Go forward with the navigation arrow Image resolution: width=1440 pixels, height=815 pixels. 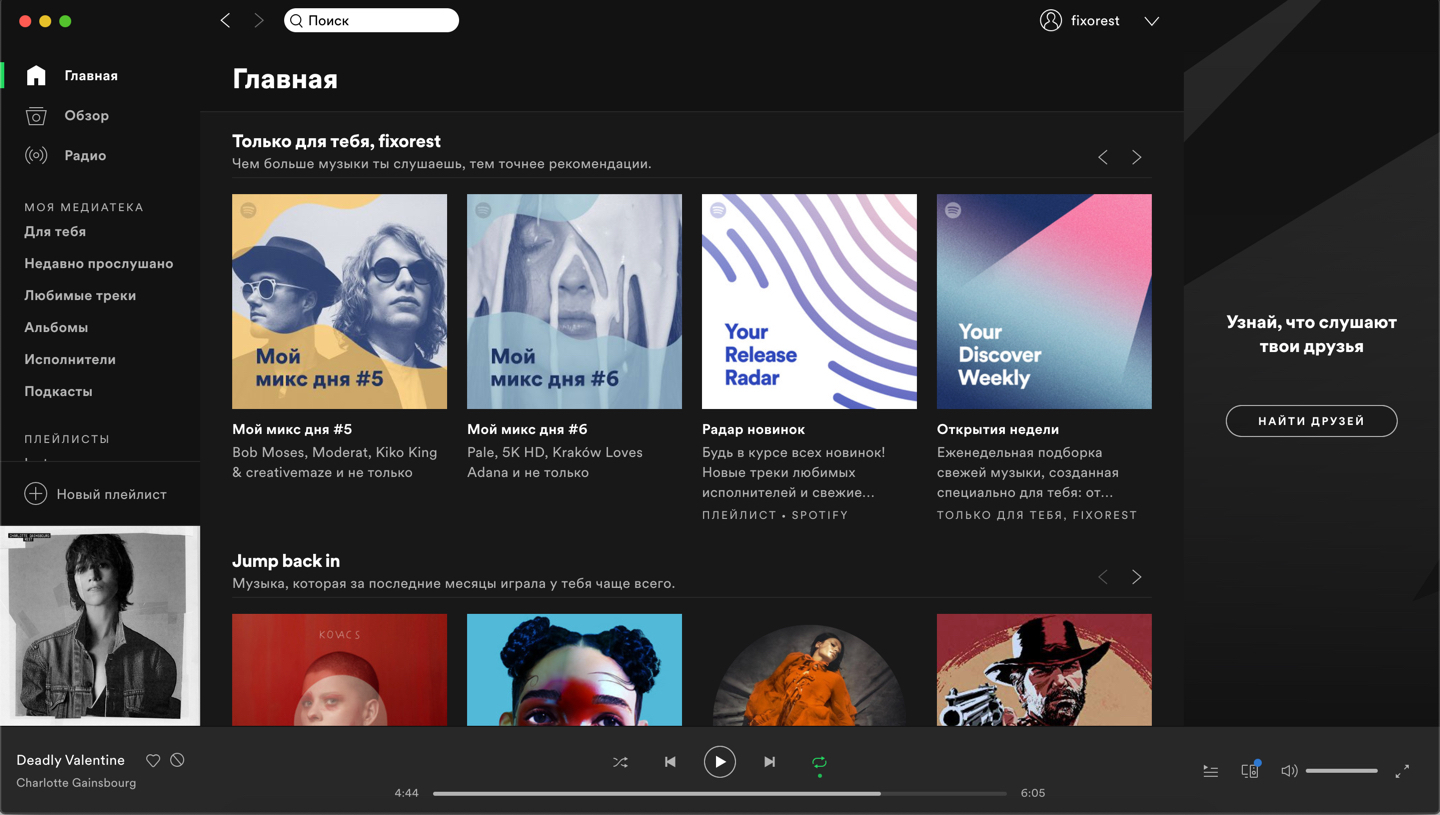(x=258, y=20)
